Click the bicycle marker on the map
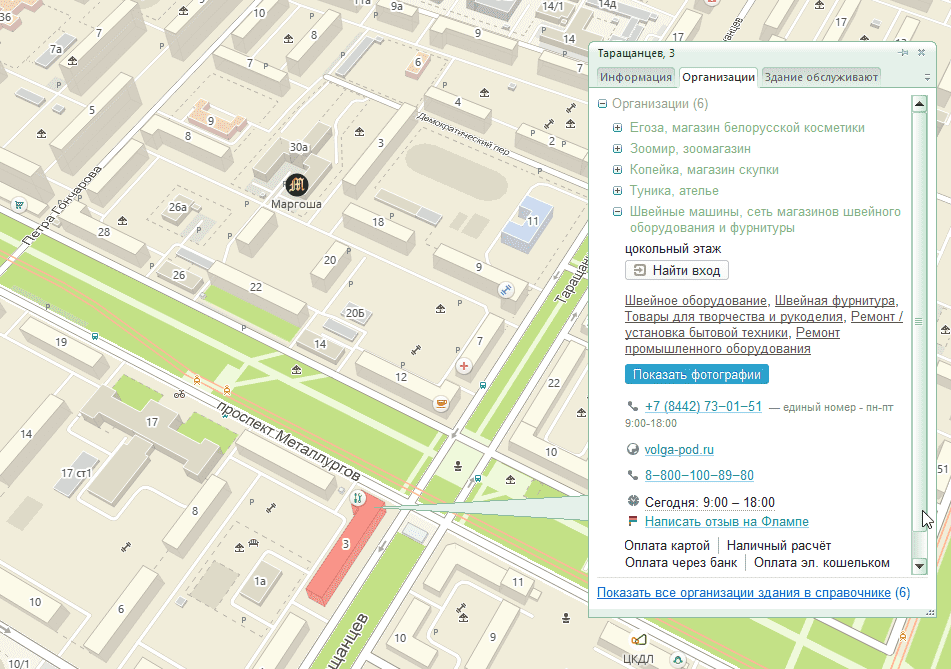This screenshot has height=669, width=951. [x=179, y=394]
